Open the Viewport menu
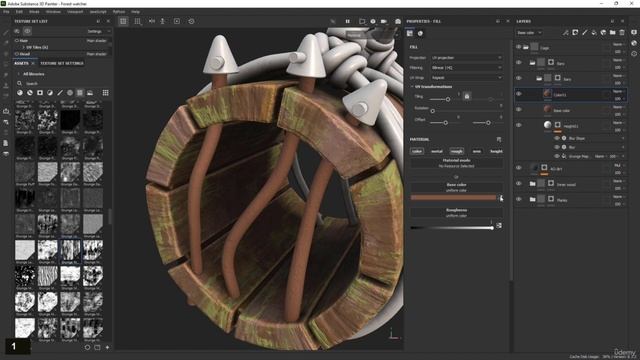Image resolution: width=640 pixels, height=360 pixels. tap(75, 12)
